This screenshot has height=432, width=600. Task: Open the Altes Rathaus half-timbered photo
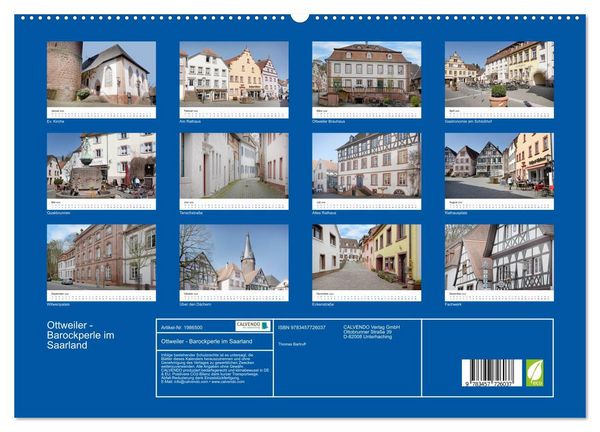pos(367,165)
